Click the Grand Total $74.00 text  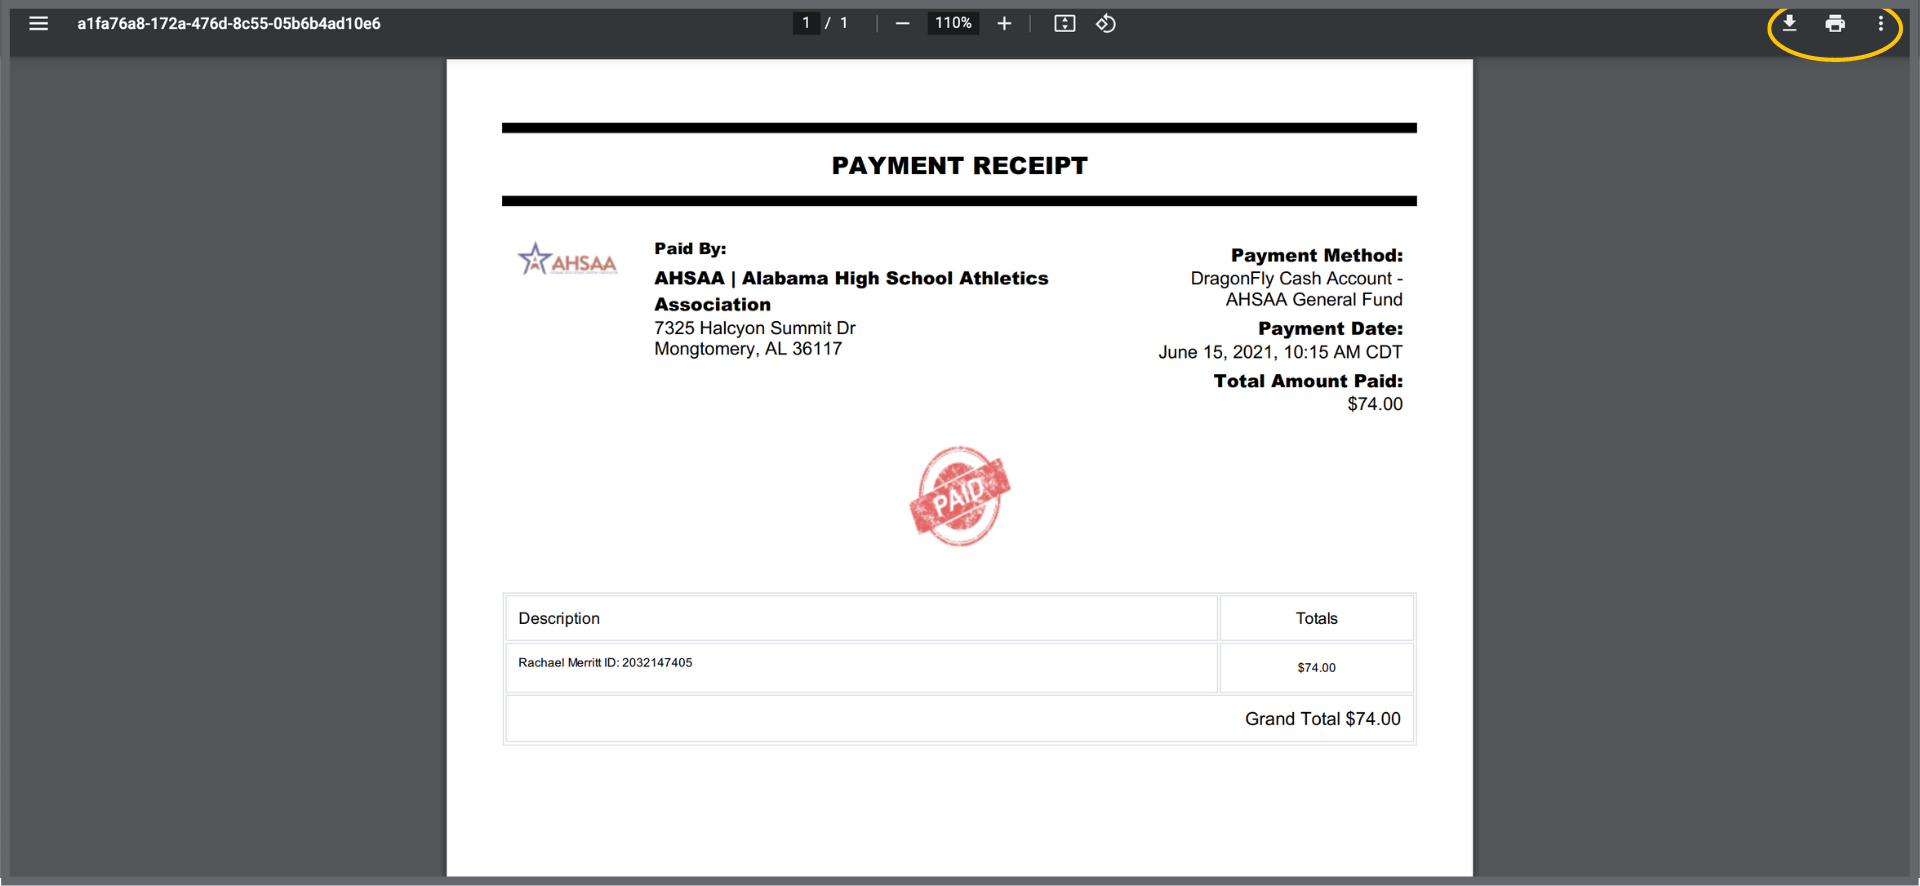pos(1322,719)
